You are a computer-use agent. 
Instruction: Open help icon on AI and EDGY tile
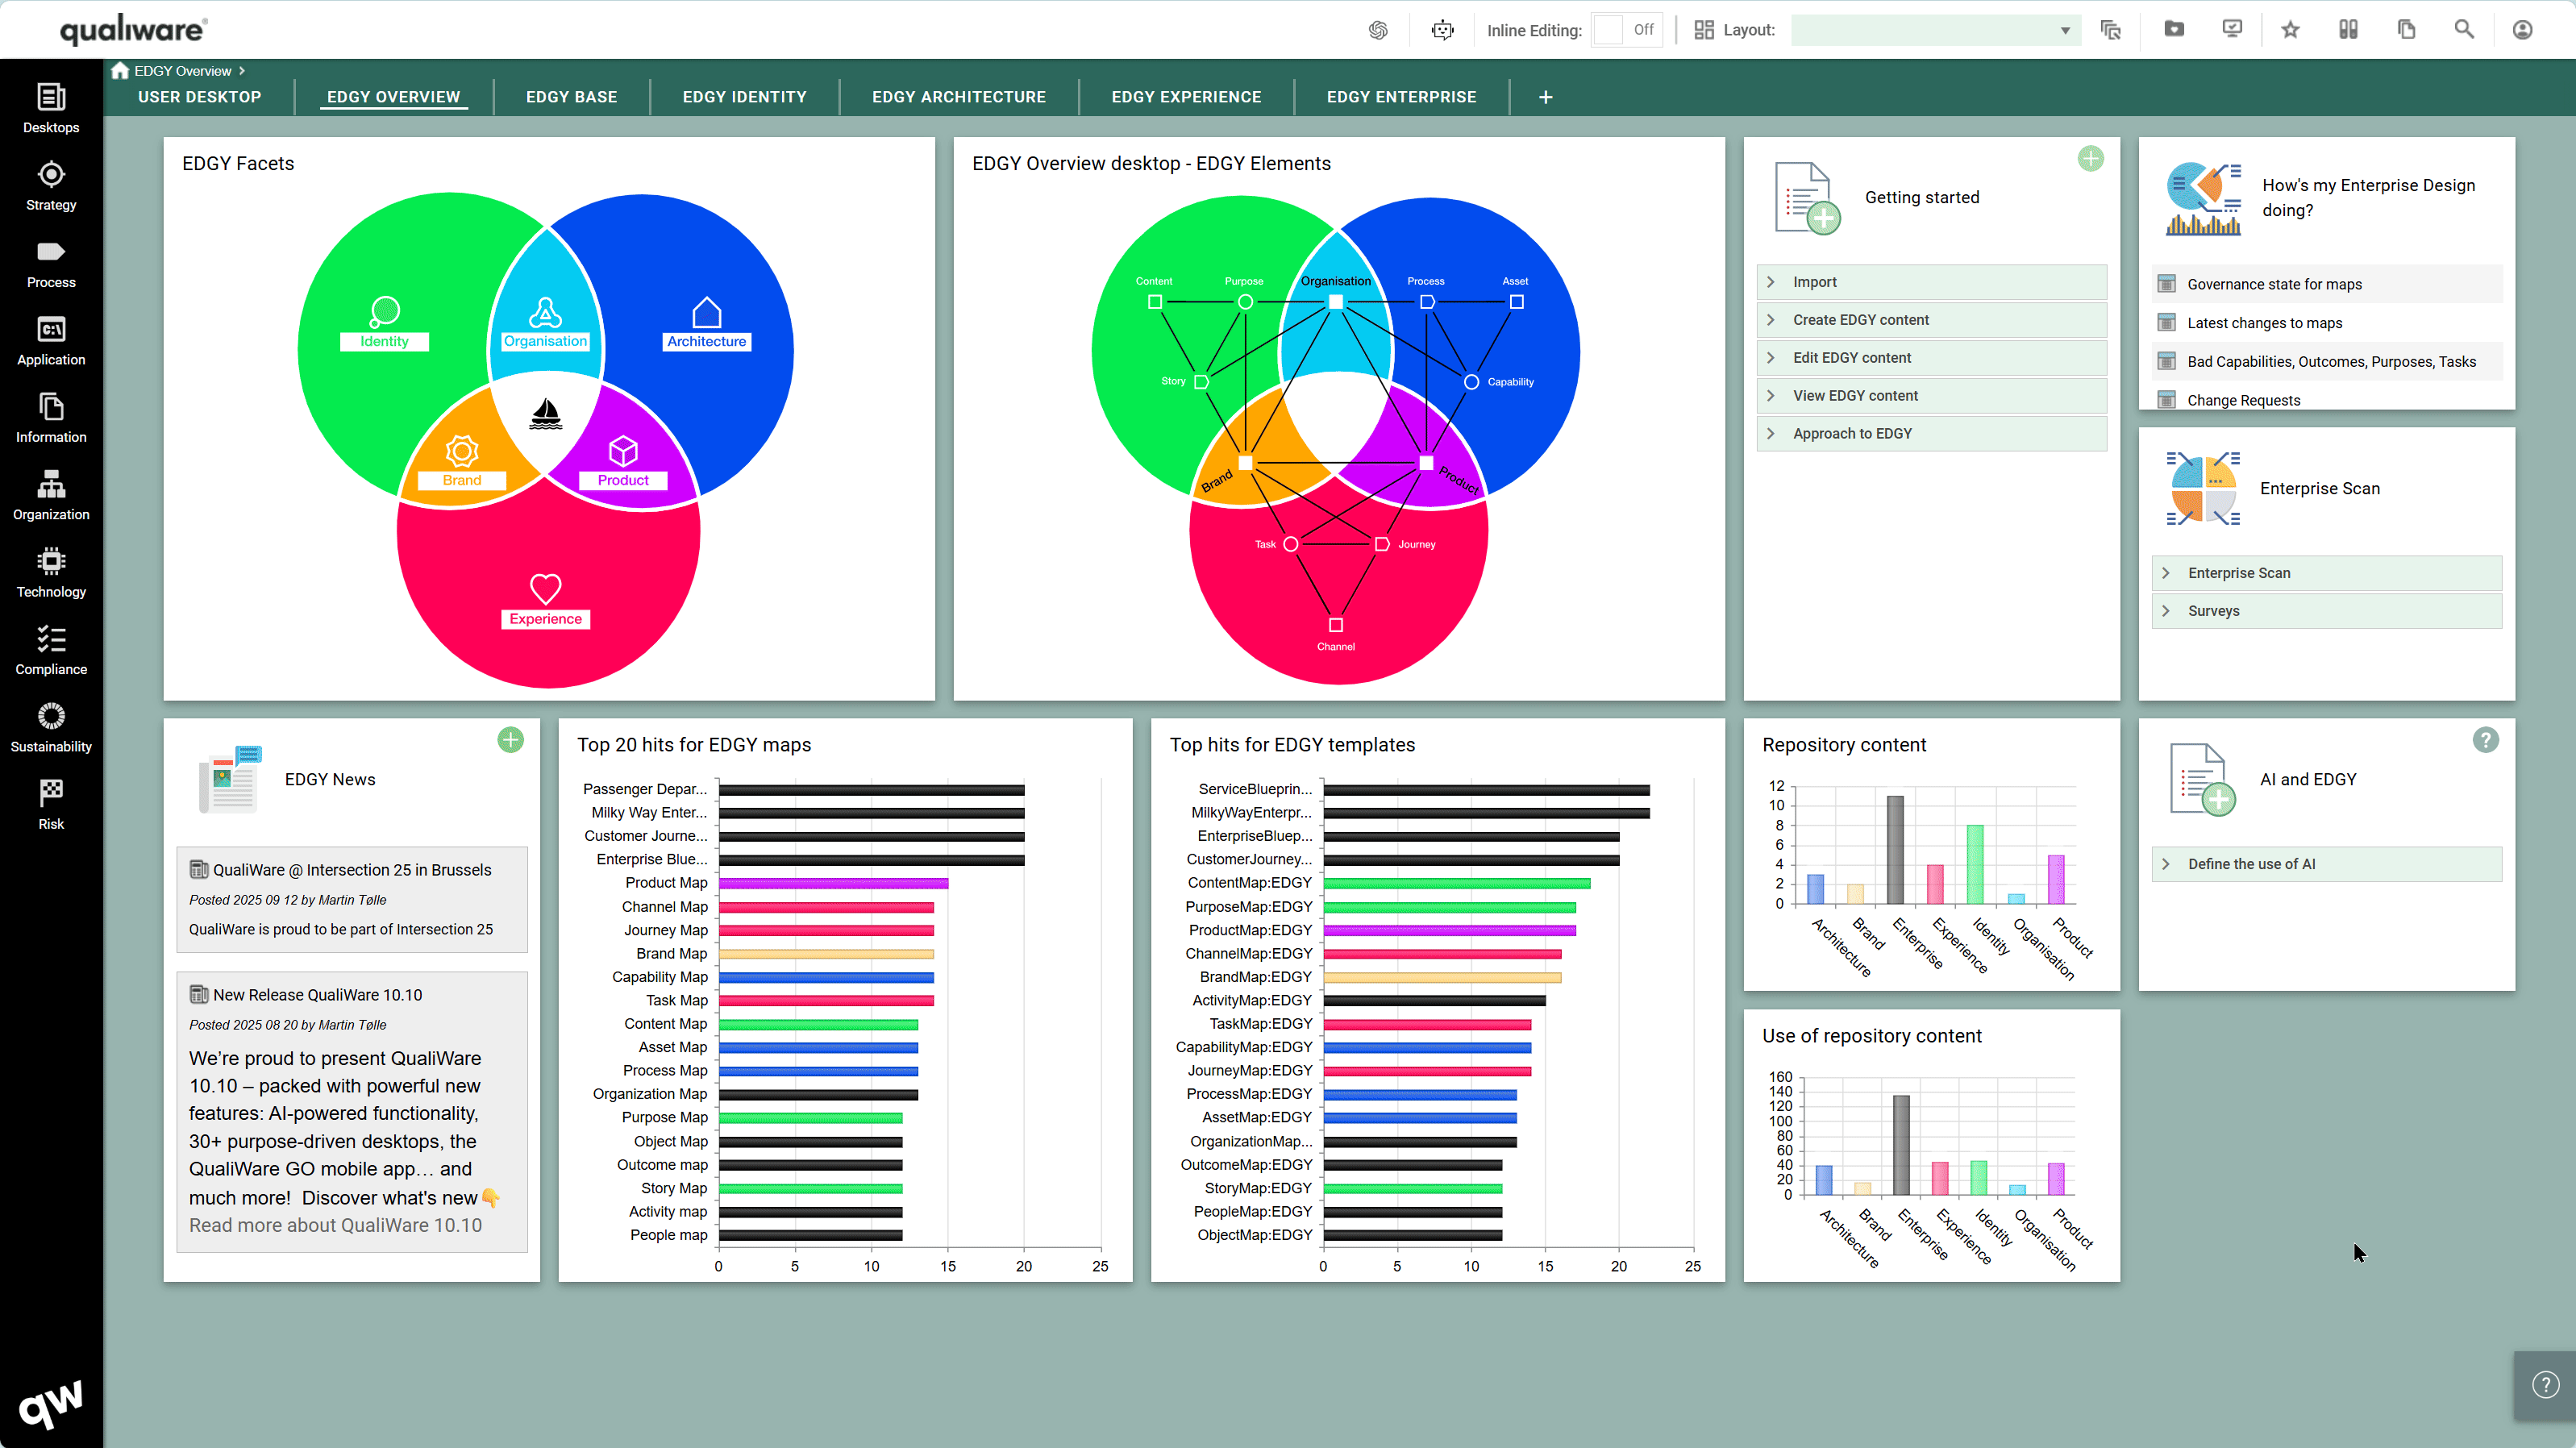tap(2485, 739)
